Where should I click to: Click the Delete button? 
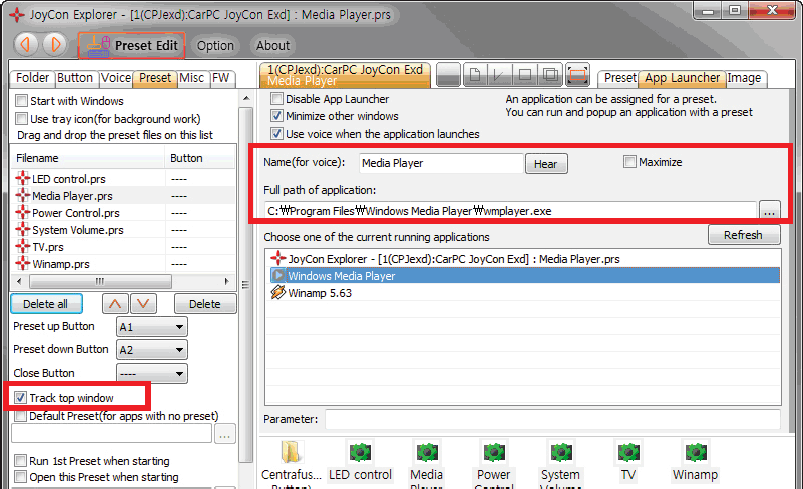pyautogui.click(x=205, y=304)
